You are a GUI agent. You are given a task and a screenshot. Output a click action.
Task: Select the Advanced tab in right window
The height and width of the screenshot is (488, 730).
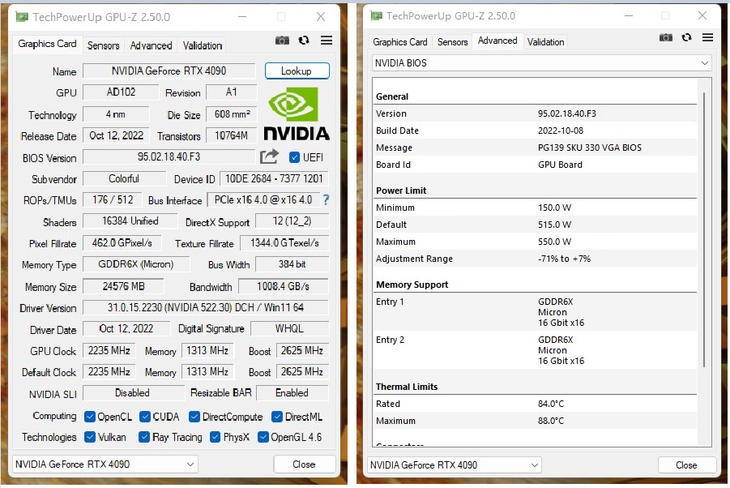click(x=497, y=41)
